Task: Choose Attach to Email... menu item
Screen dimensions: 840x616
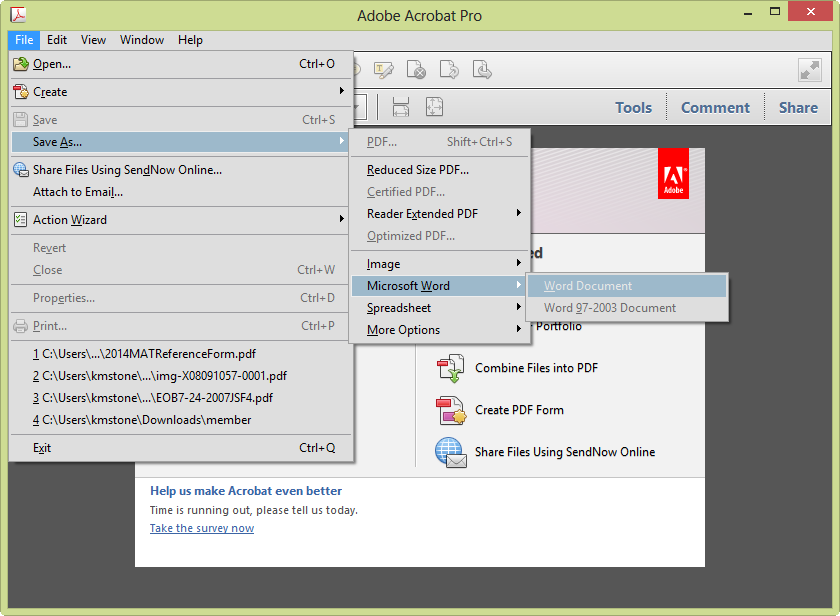Action: tap(181, 192)
